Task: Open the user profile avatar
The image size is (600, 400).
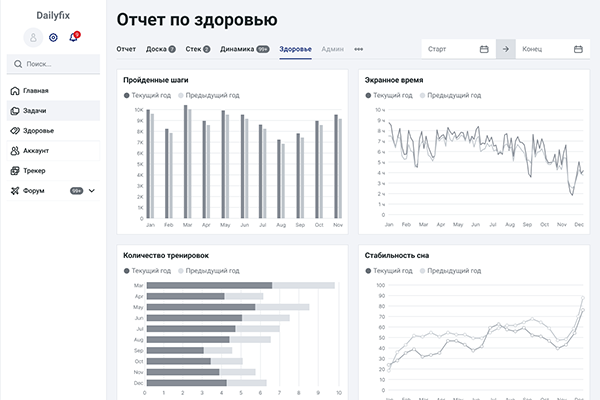Action: click(x=33, y=37)
